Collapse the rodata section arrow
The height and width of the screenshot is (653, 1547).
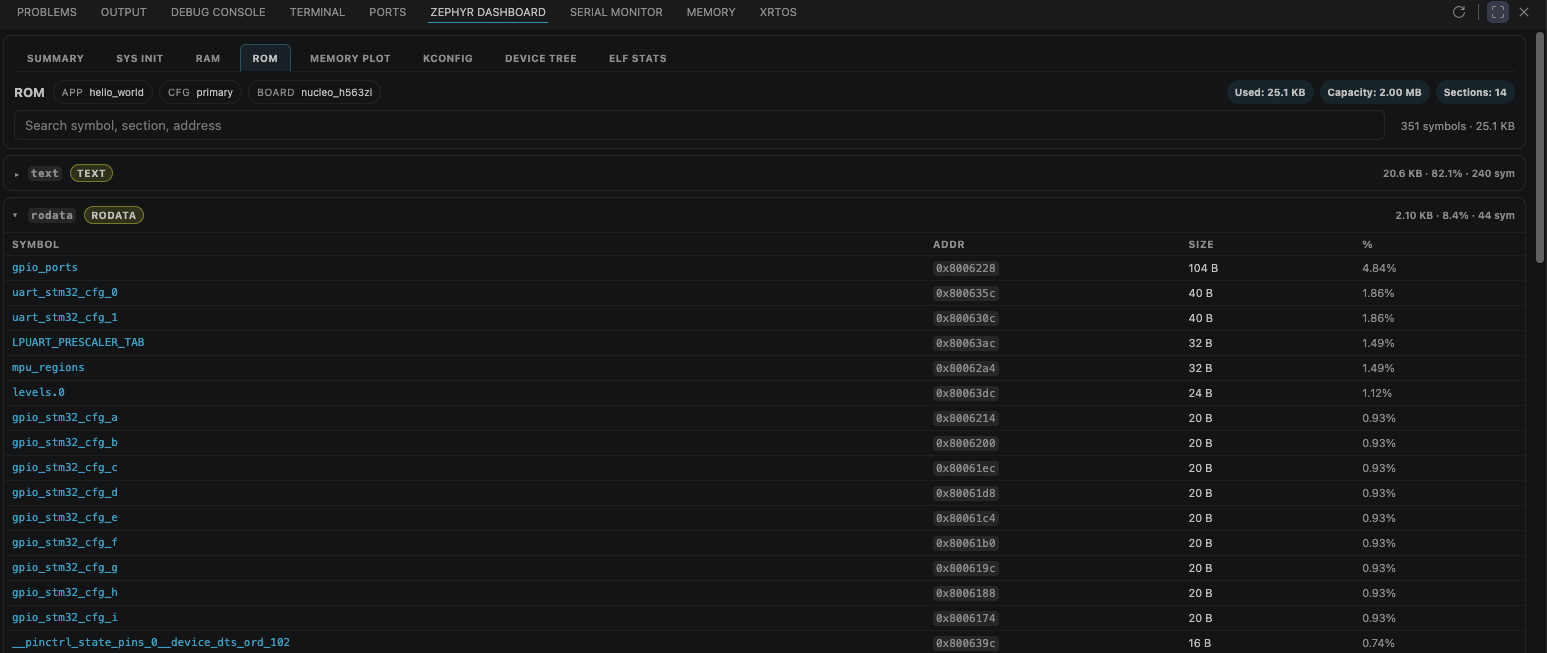[x=16, y=216]
